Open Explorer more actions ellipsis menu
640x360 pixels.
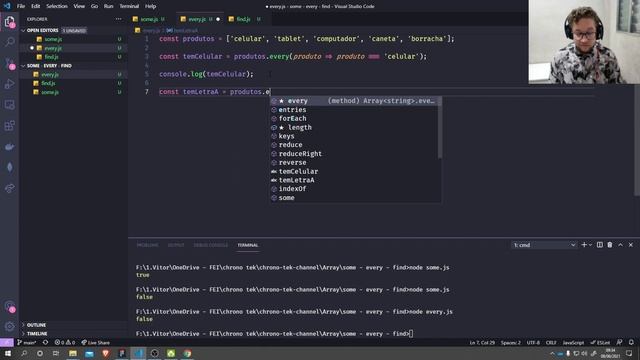118,19
